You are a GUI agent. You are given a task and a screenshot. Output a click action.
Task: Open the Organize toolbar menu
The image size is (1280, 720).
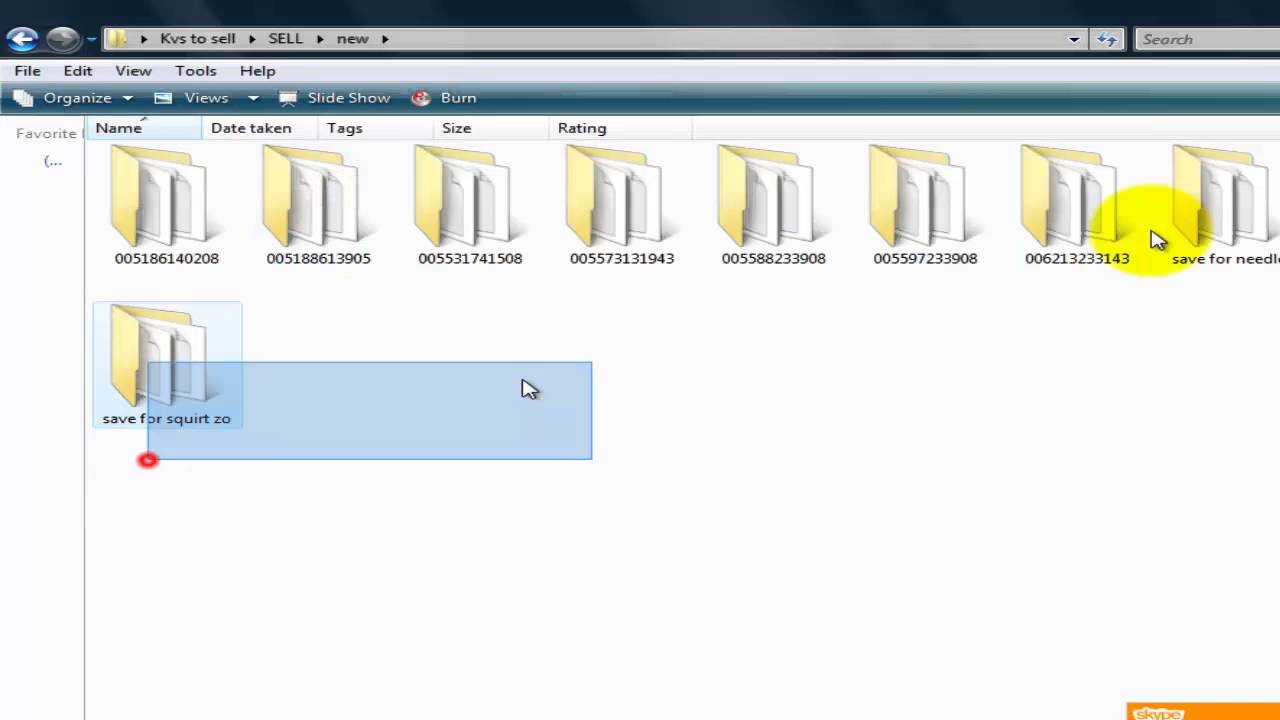pos(73,98)
